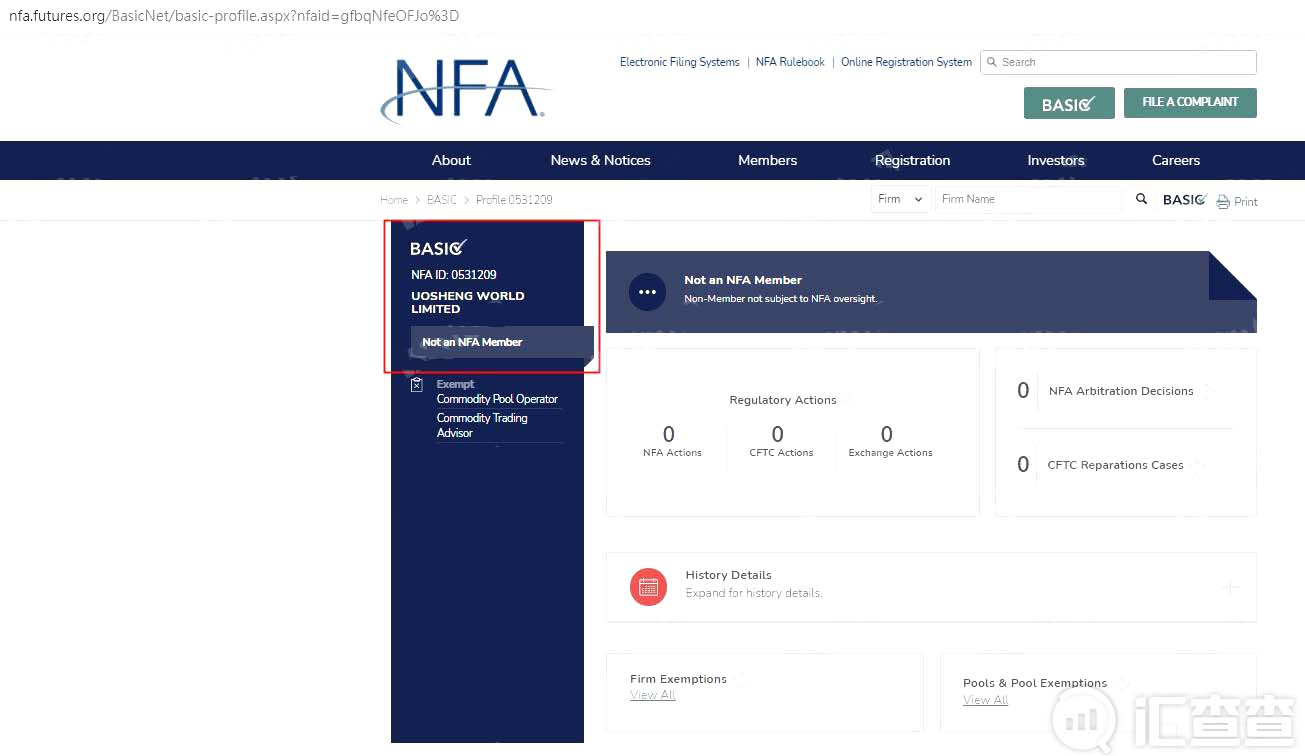This screenshot has width=1305, height=756.
Task: Click the top Search input field
Action: click(x=1118, y=62)
